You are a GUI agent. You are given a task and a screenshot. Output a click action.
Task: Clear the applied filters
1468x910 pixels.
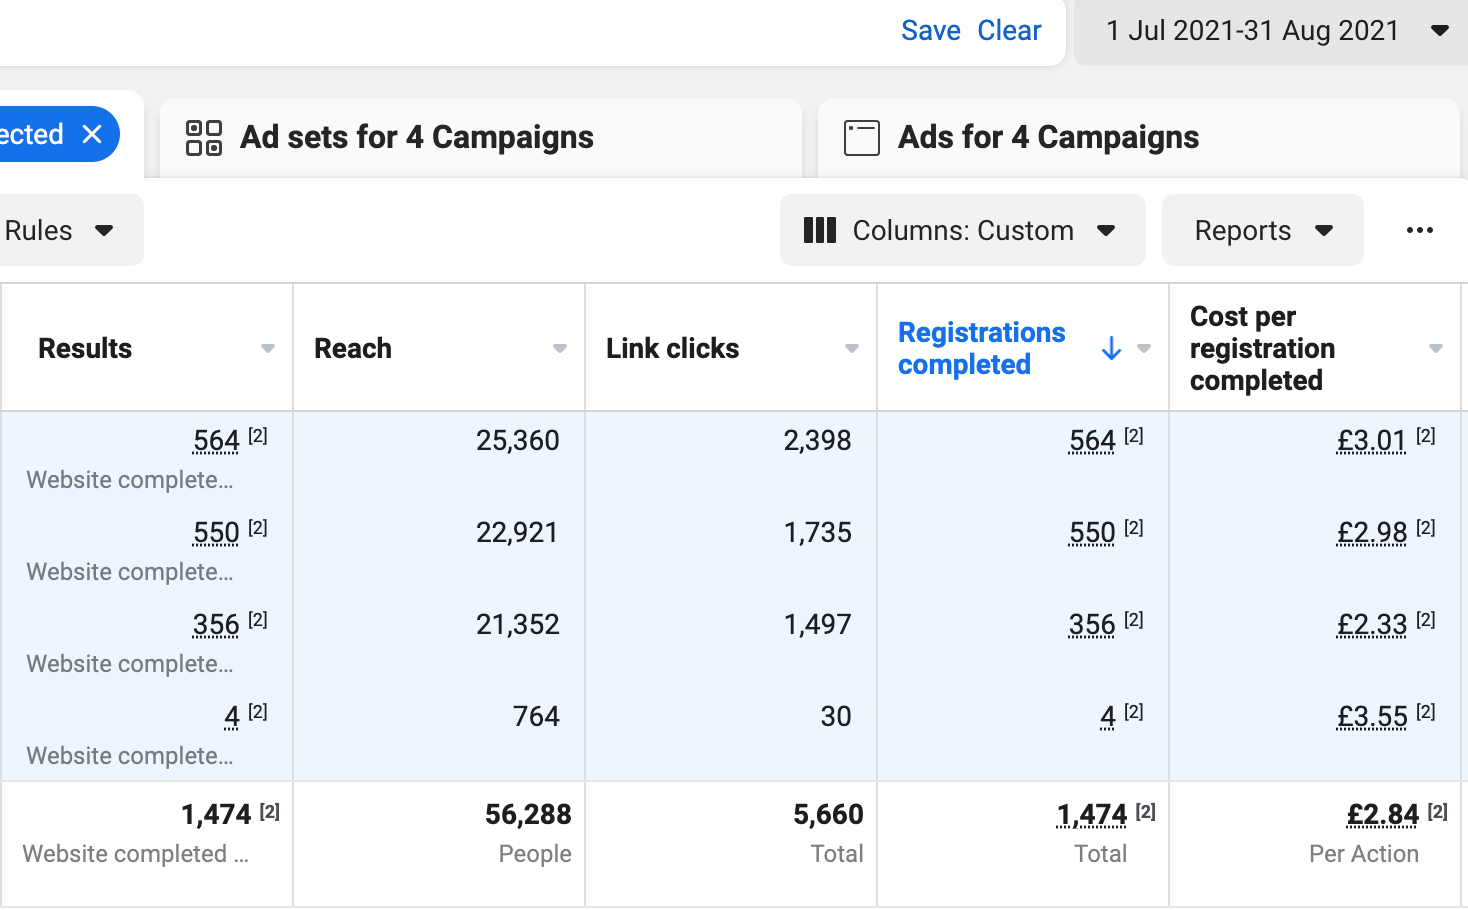1009,31
